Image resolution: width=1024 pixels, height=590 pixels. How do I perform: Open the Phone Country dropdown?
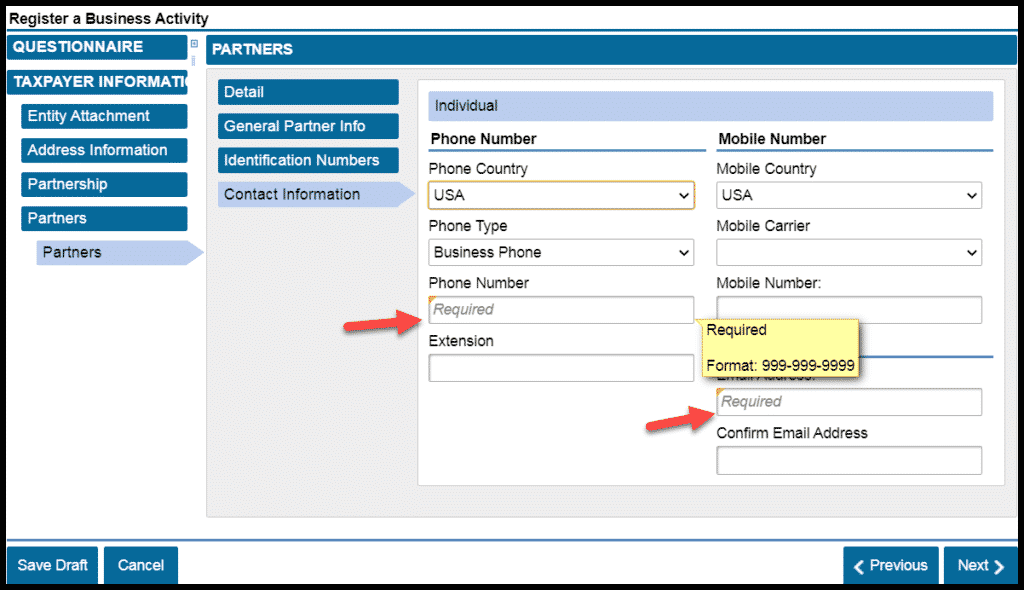(x=561, y=196)
